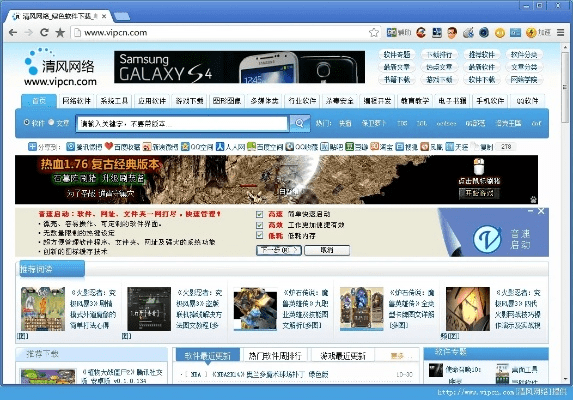
Task: Open the QQ软件 navigation tab
Action: coord(527,101)
